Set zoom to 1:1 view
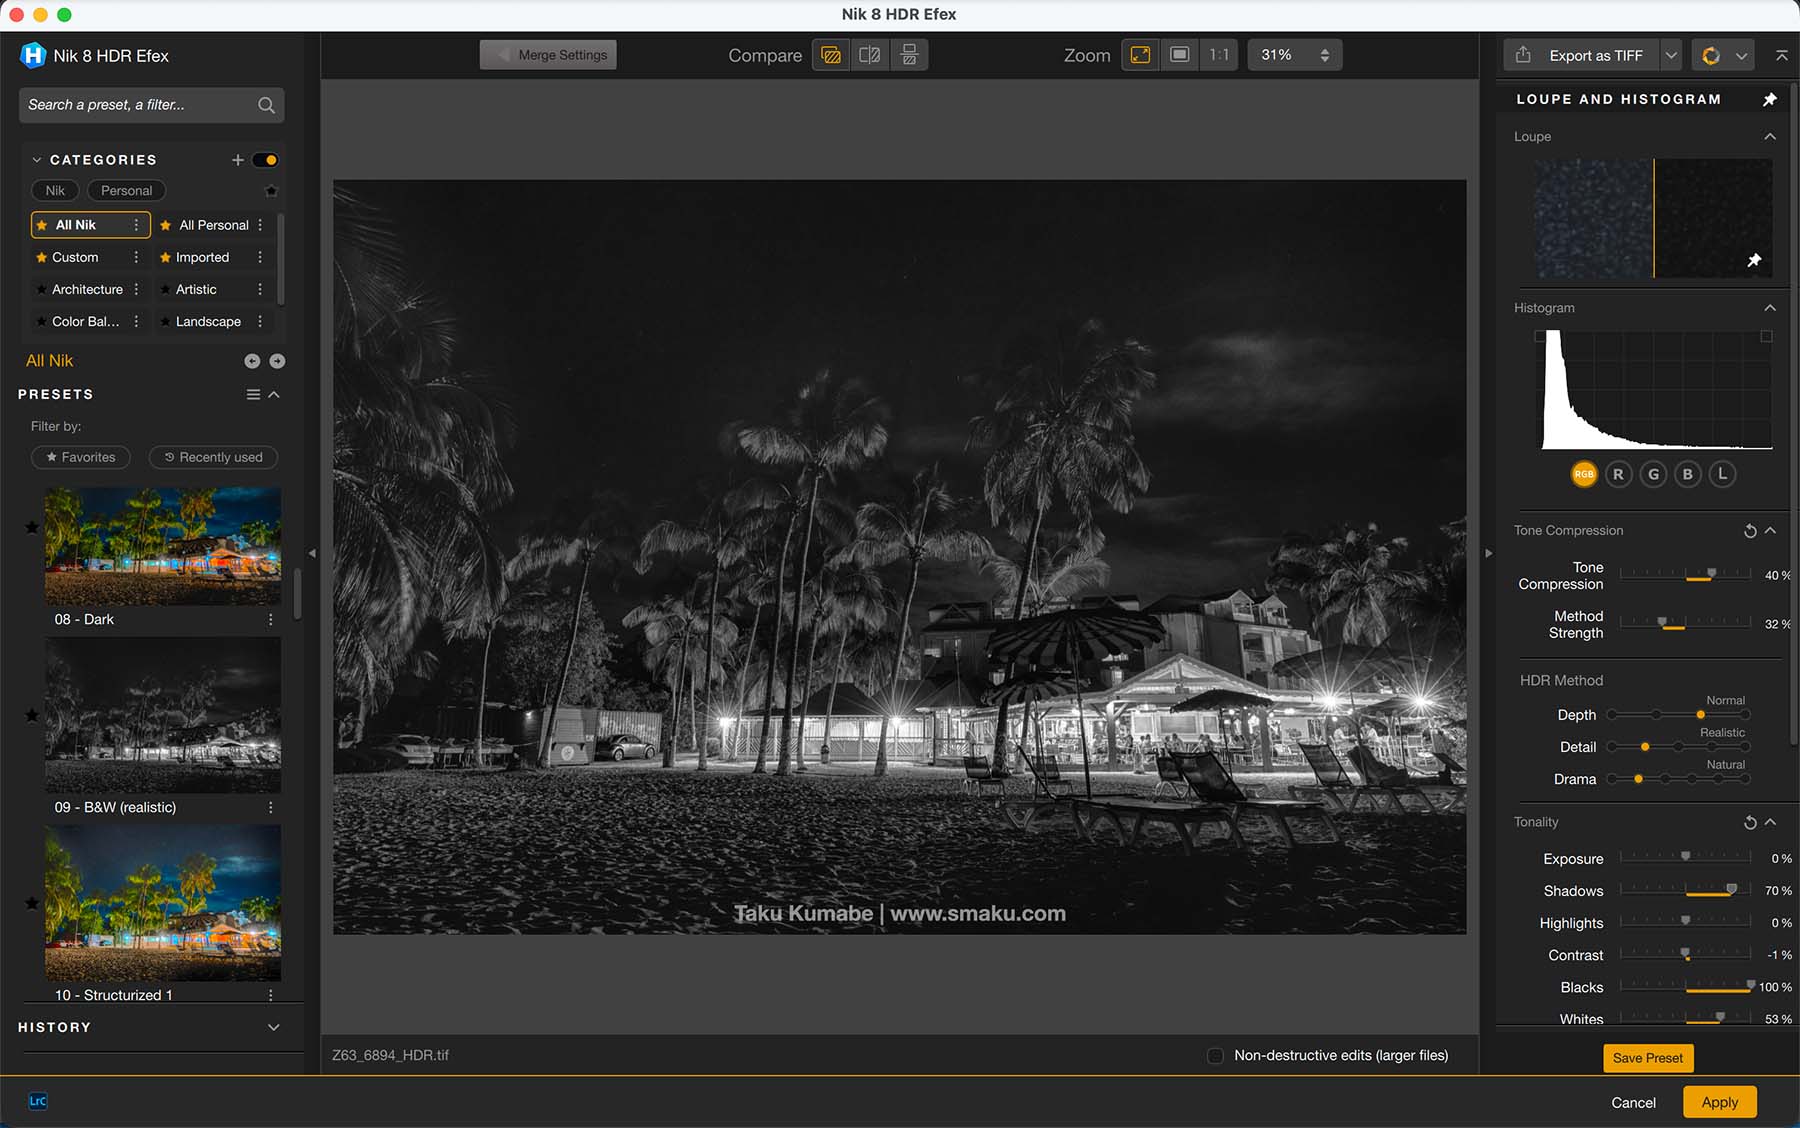Viewport: 1800px width, 1128px height. coord(1219,55)
